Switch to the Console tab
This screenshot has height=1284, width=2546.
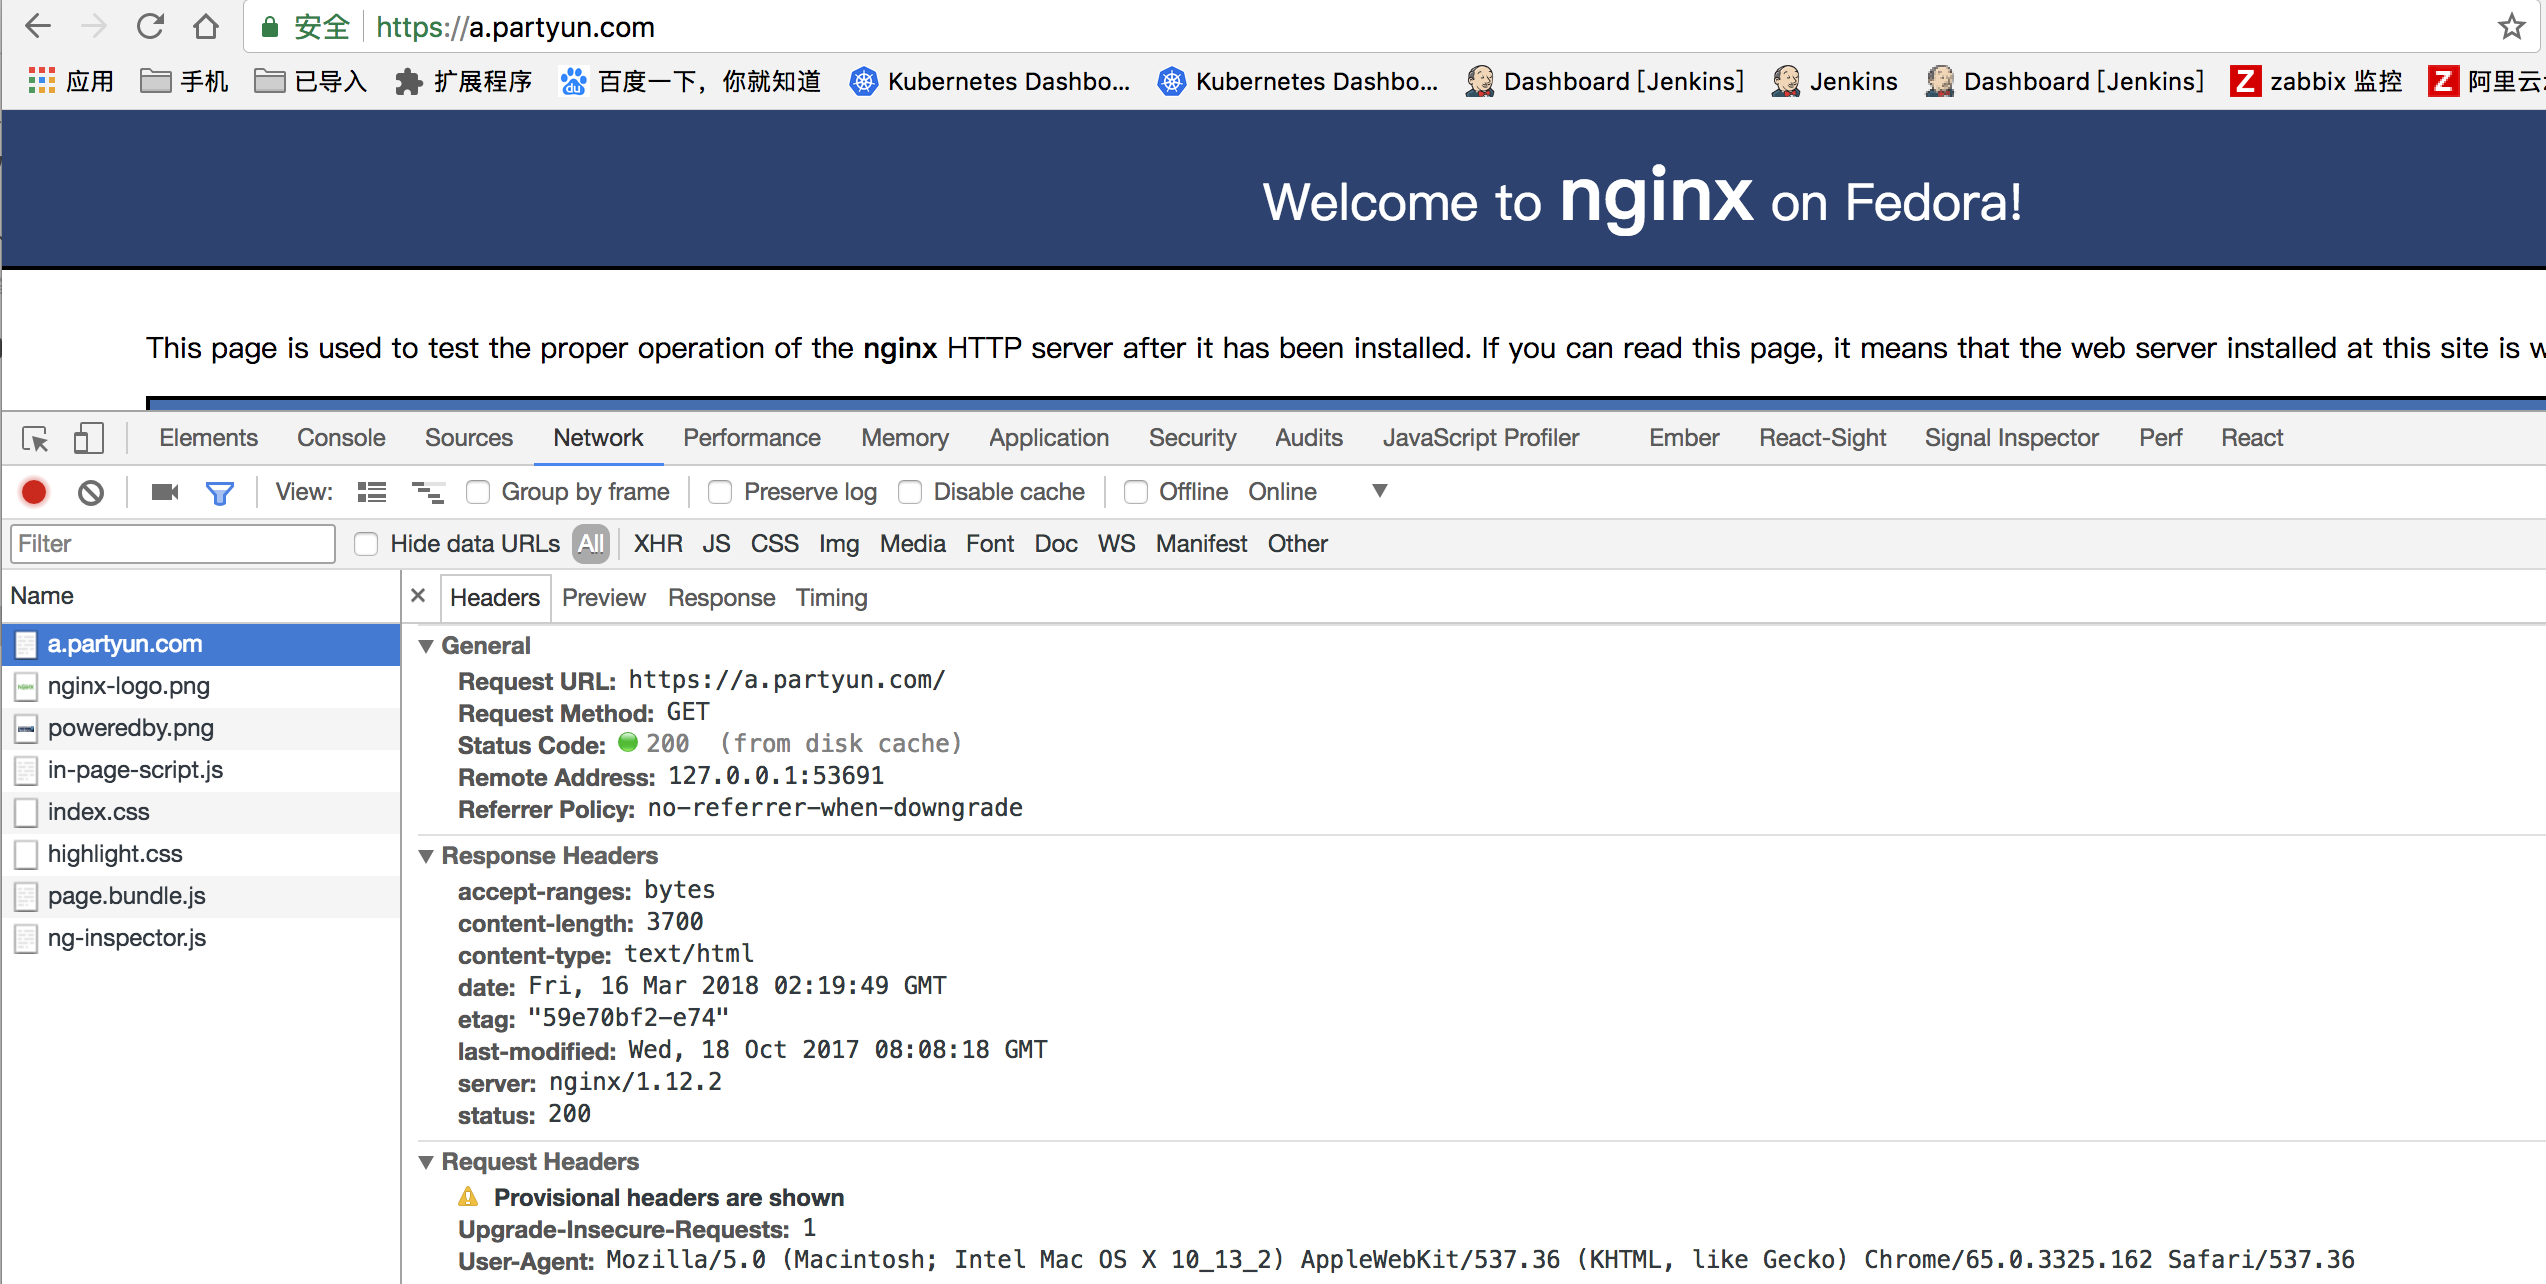pos(341,438)
